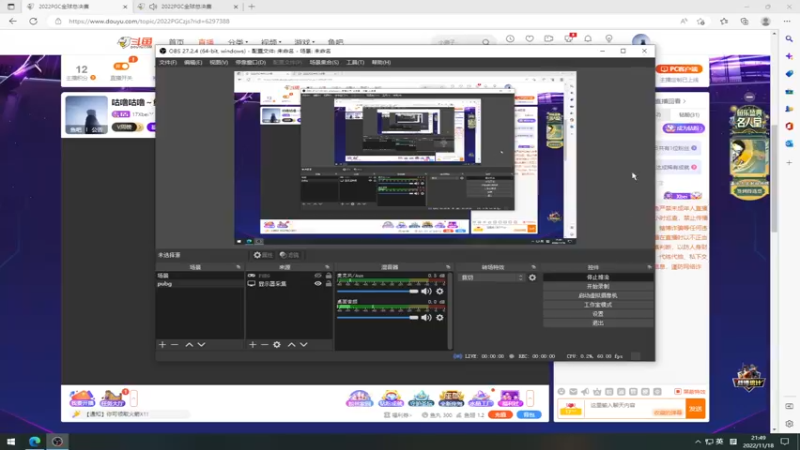Pop out scenes dock with corner icon
The image size is (800, 450).
pyautogui.click(x=238, y=267)
